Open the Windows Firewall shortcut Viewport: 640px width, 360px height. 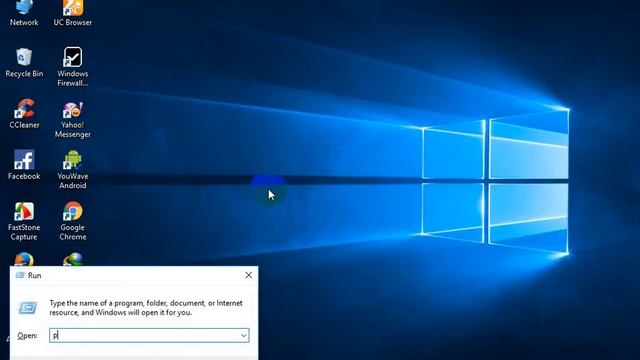(73, 67)
